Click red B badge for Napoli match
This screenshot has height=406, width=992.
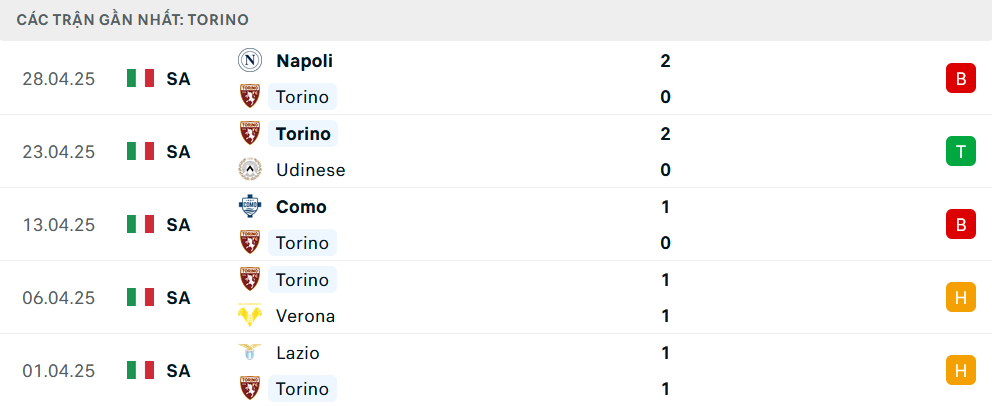tap(960, 78)
